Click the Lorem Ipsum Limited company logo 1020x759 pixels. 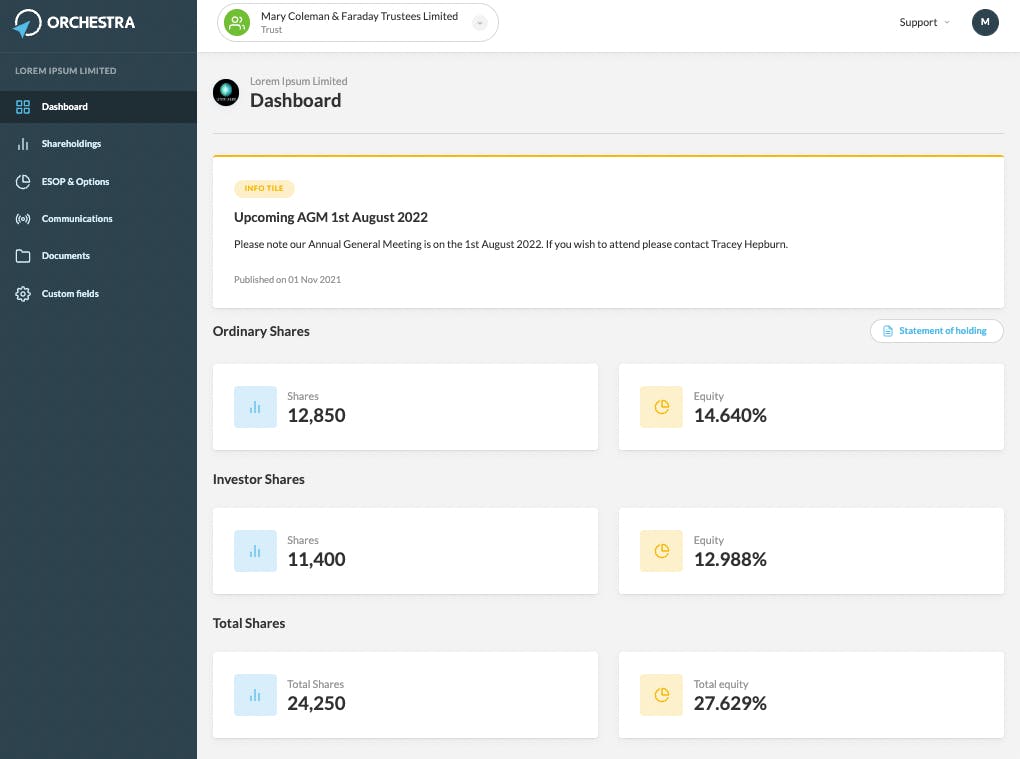pos(226,92)
